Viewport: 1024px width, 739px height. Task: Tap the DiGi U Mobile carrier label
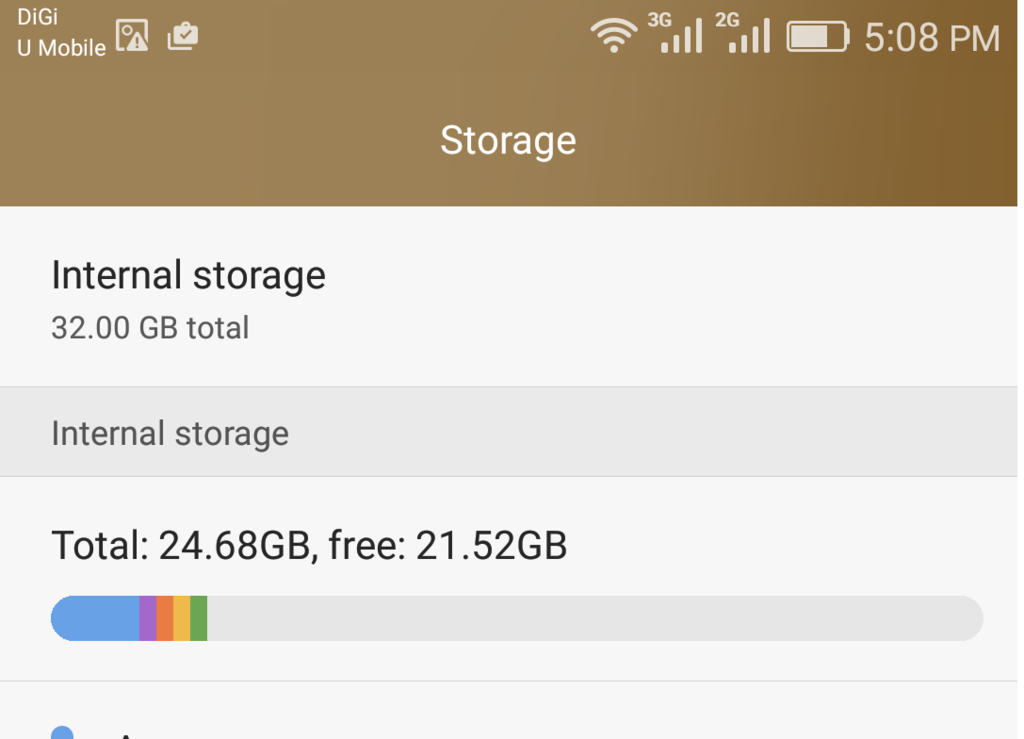tap(61, 33)
